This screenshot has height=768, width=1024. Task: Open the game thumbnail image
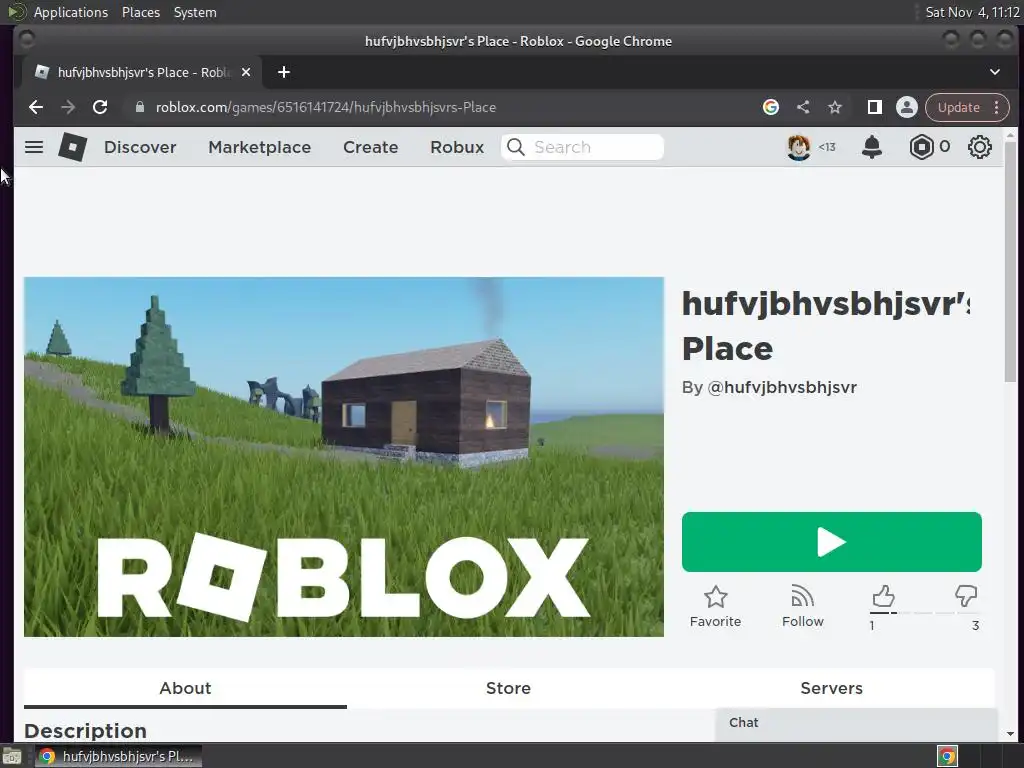(x=344, y=456)
